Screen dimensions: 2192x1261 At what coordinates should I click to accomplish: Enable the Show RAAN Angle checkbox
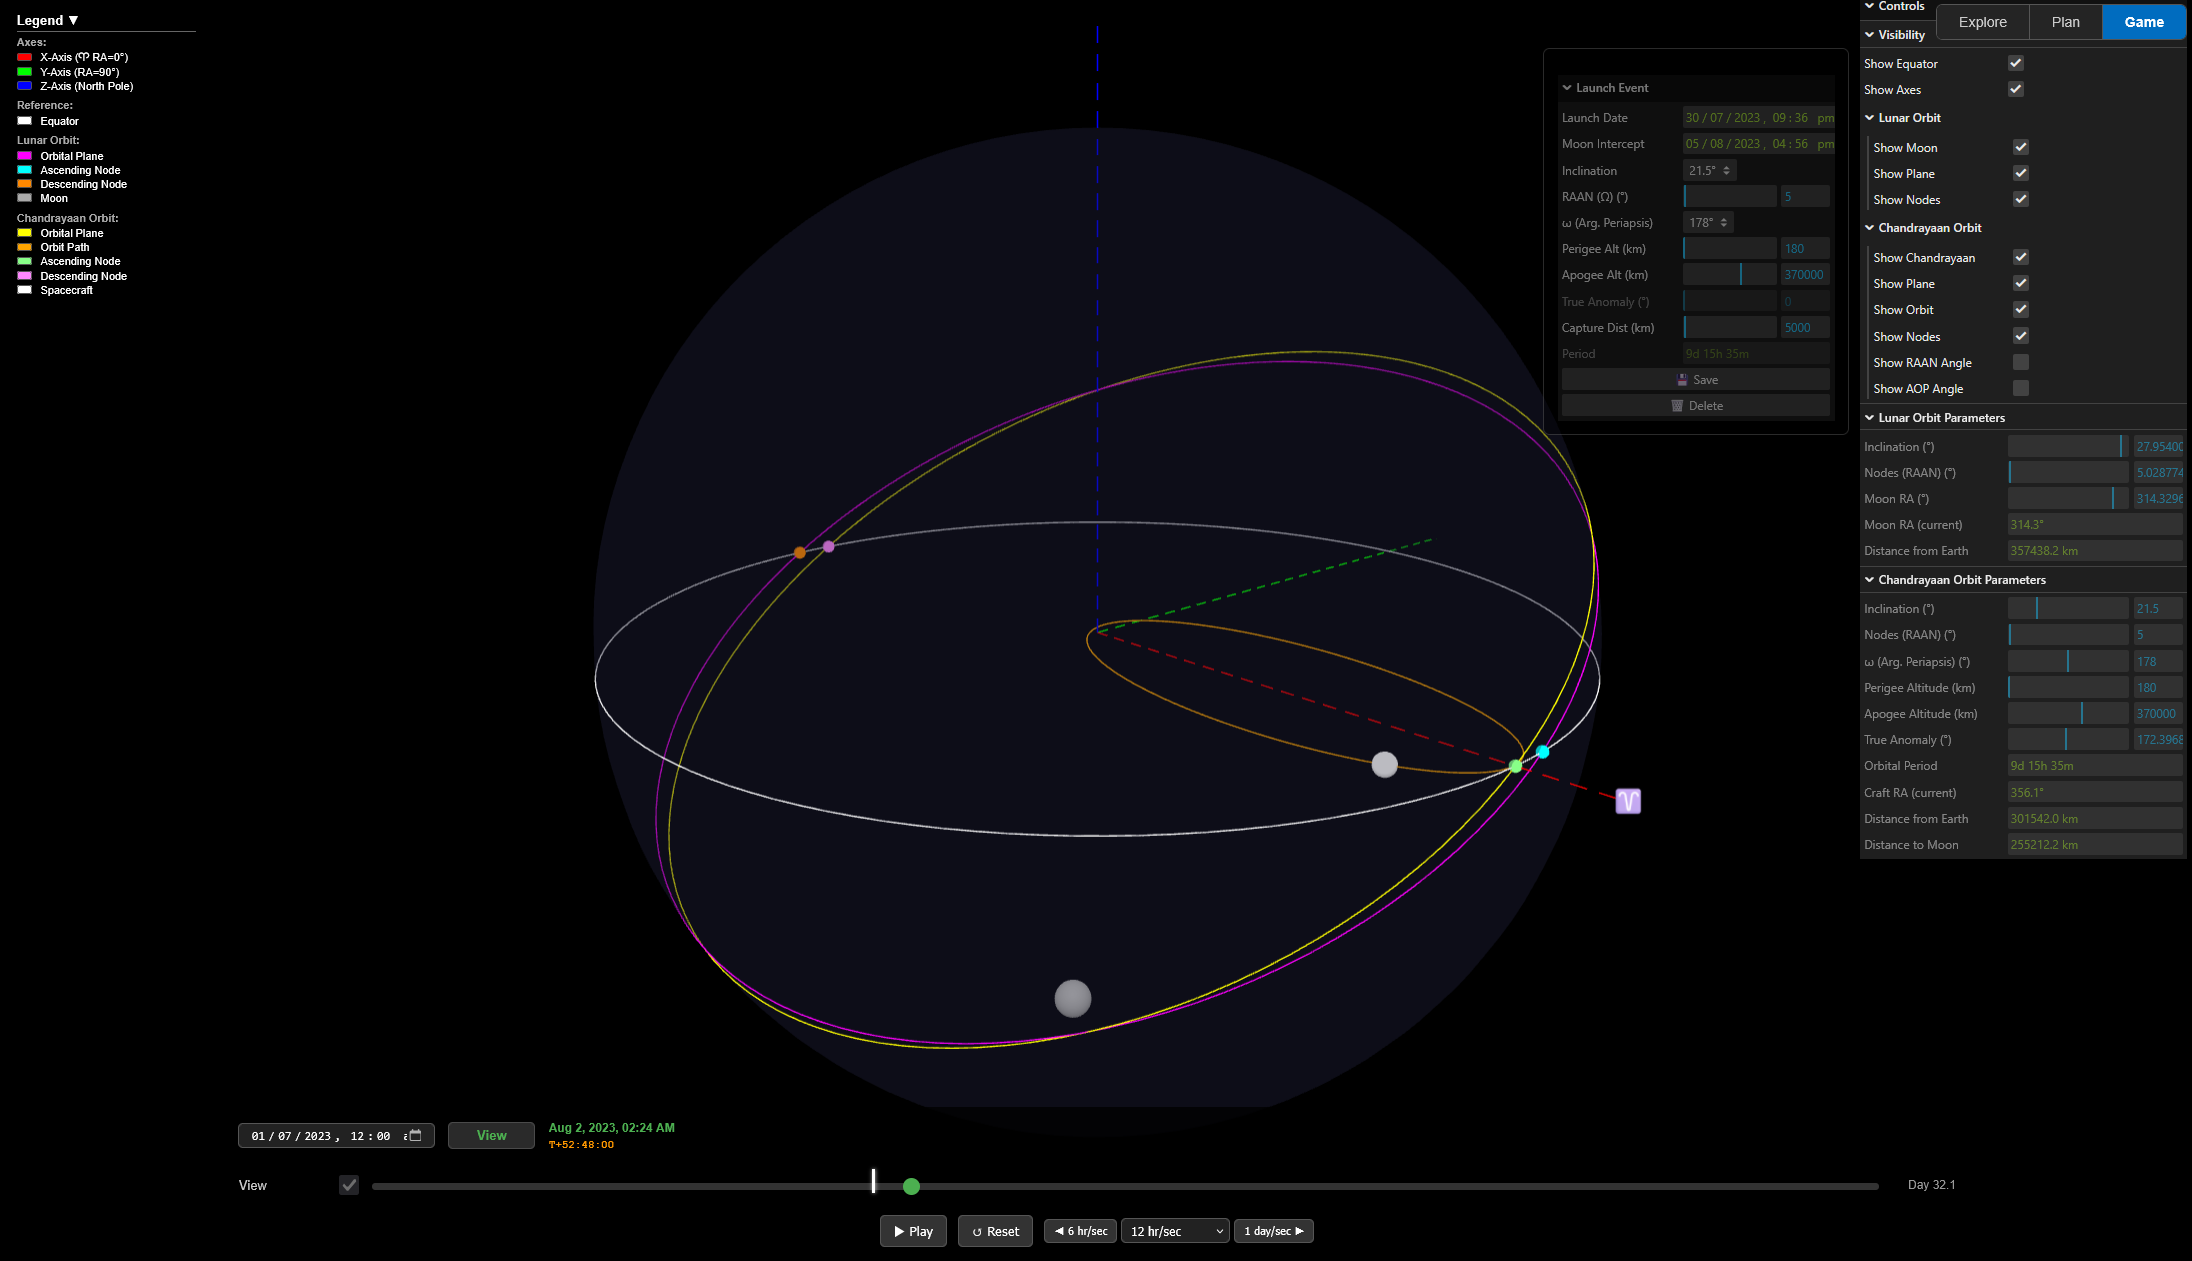(x=2020, y=362)
